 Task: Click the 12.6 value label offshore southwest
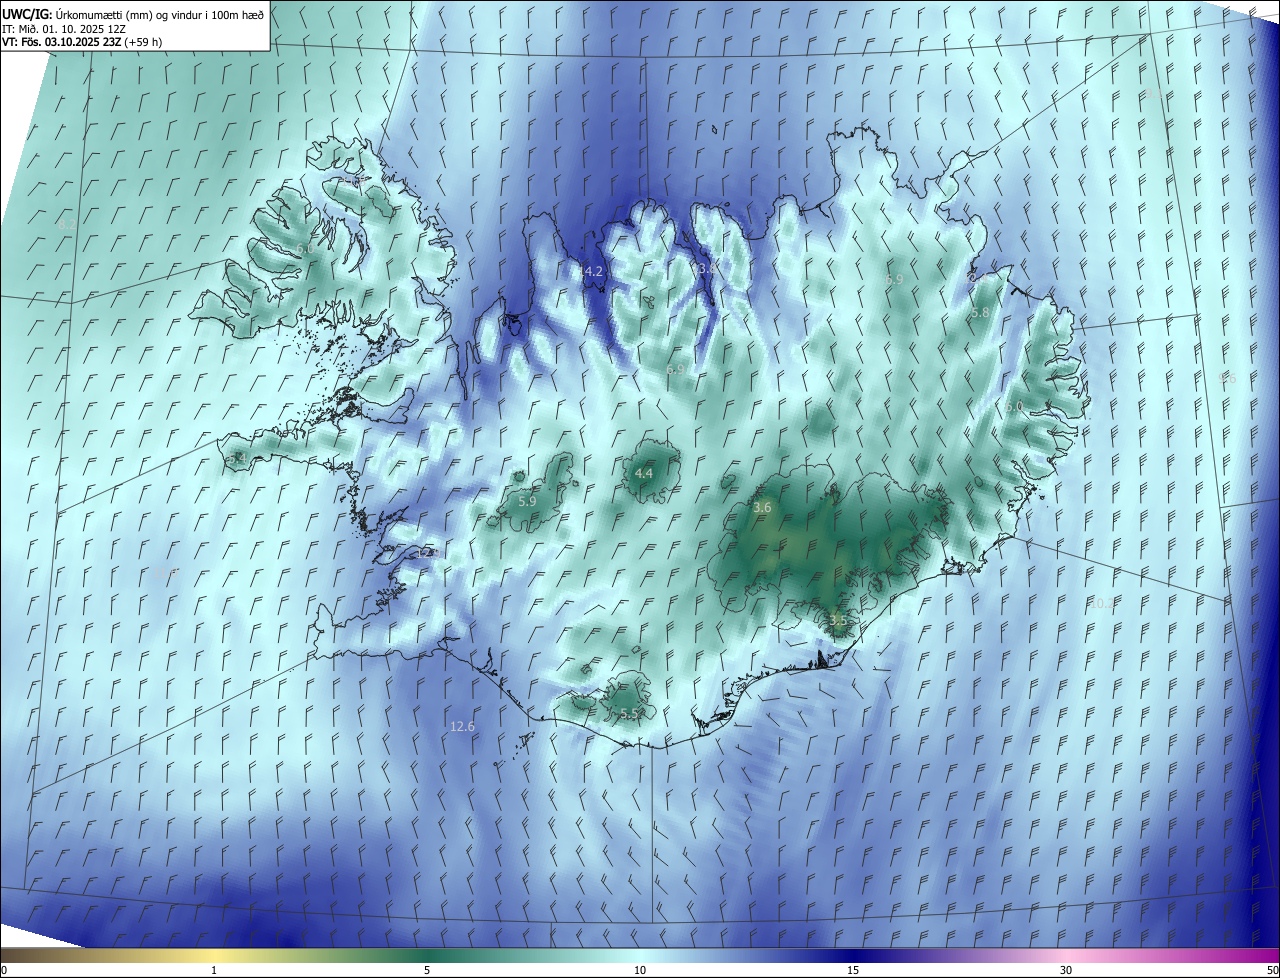tap(462, 726)
